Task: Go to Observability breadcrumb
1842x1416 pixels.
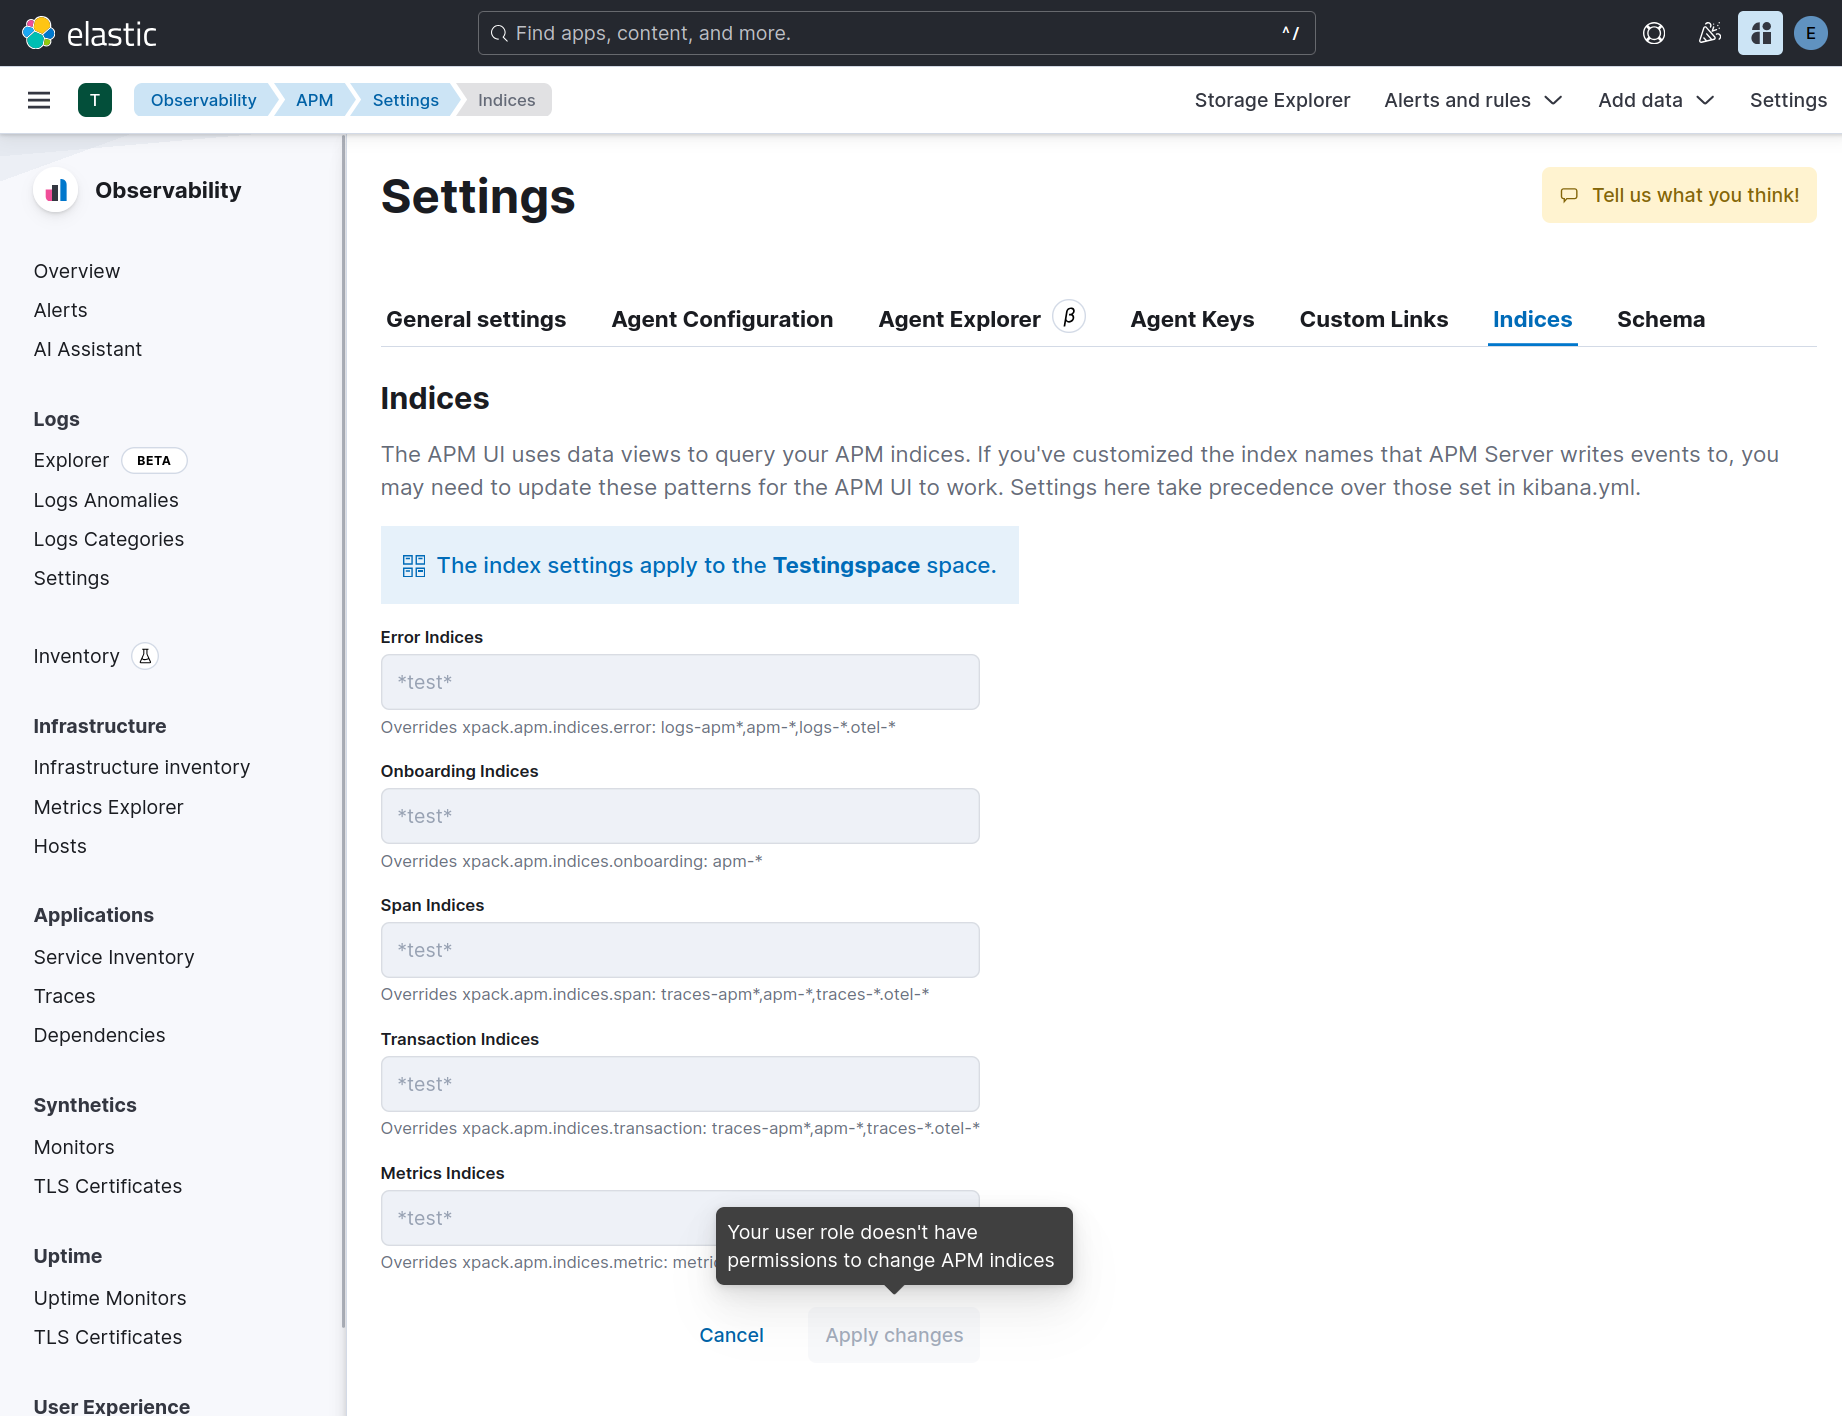Action: 203,100
